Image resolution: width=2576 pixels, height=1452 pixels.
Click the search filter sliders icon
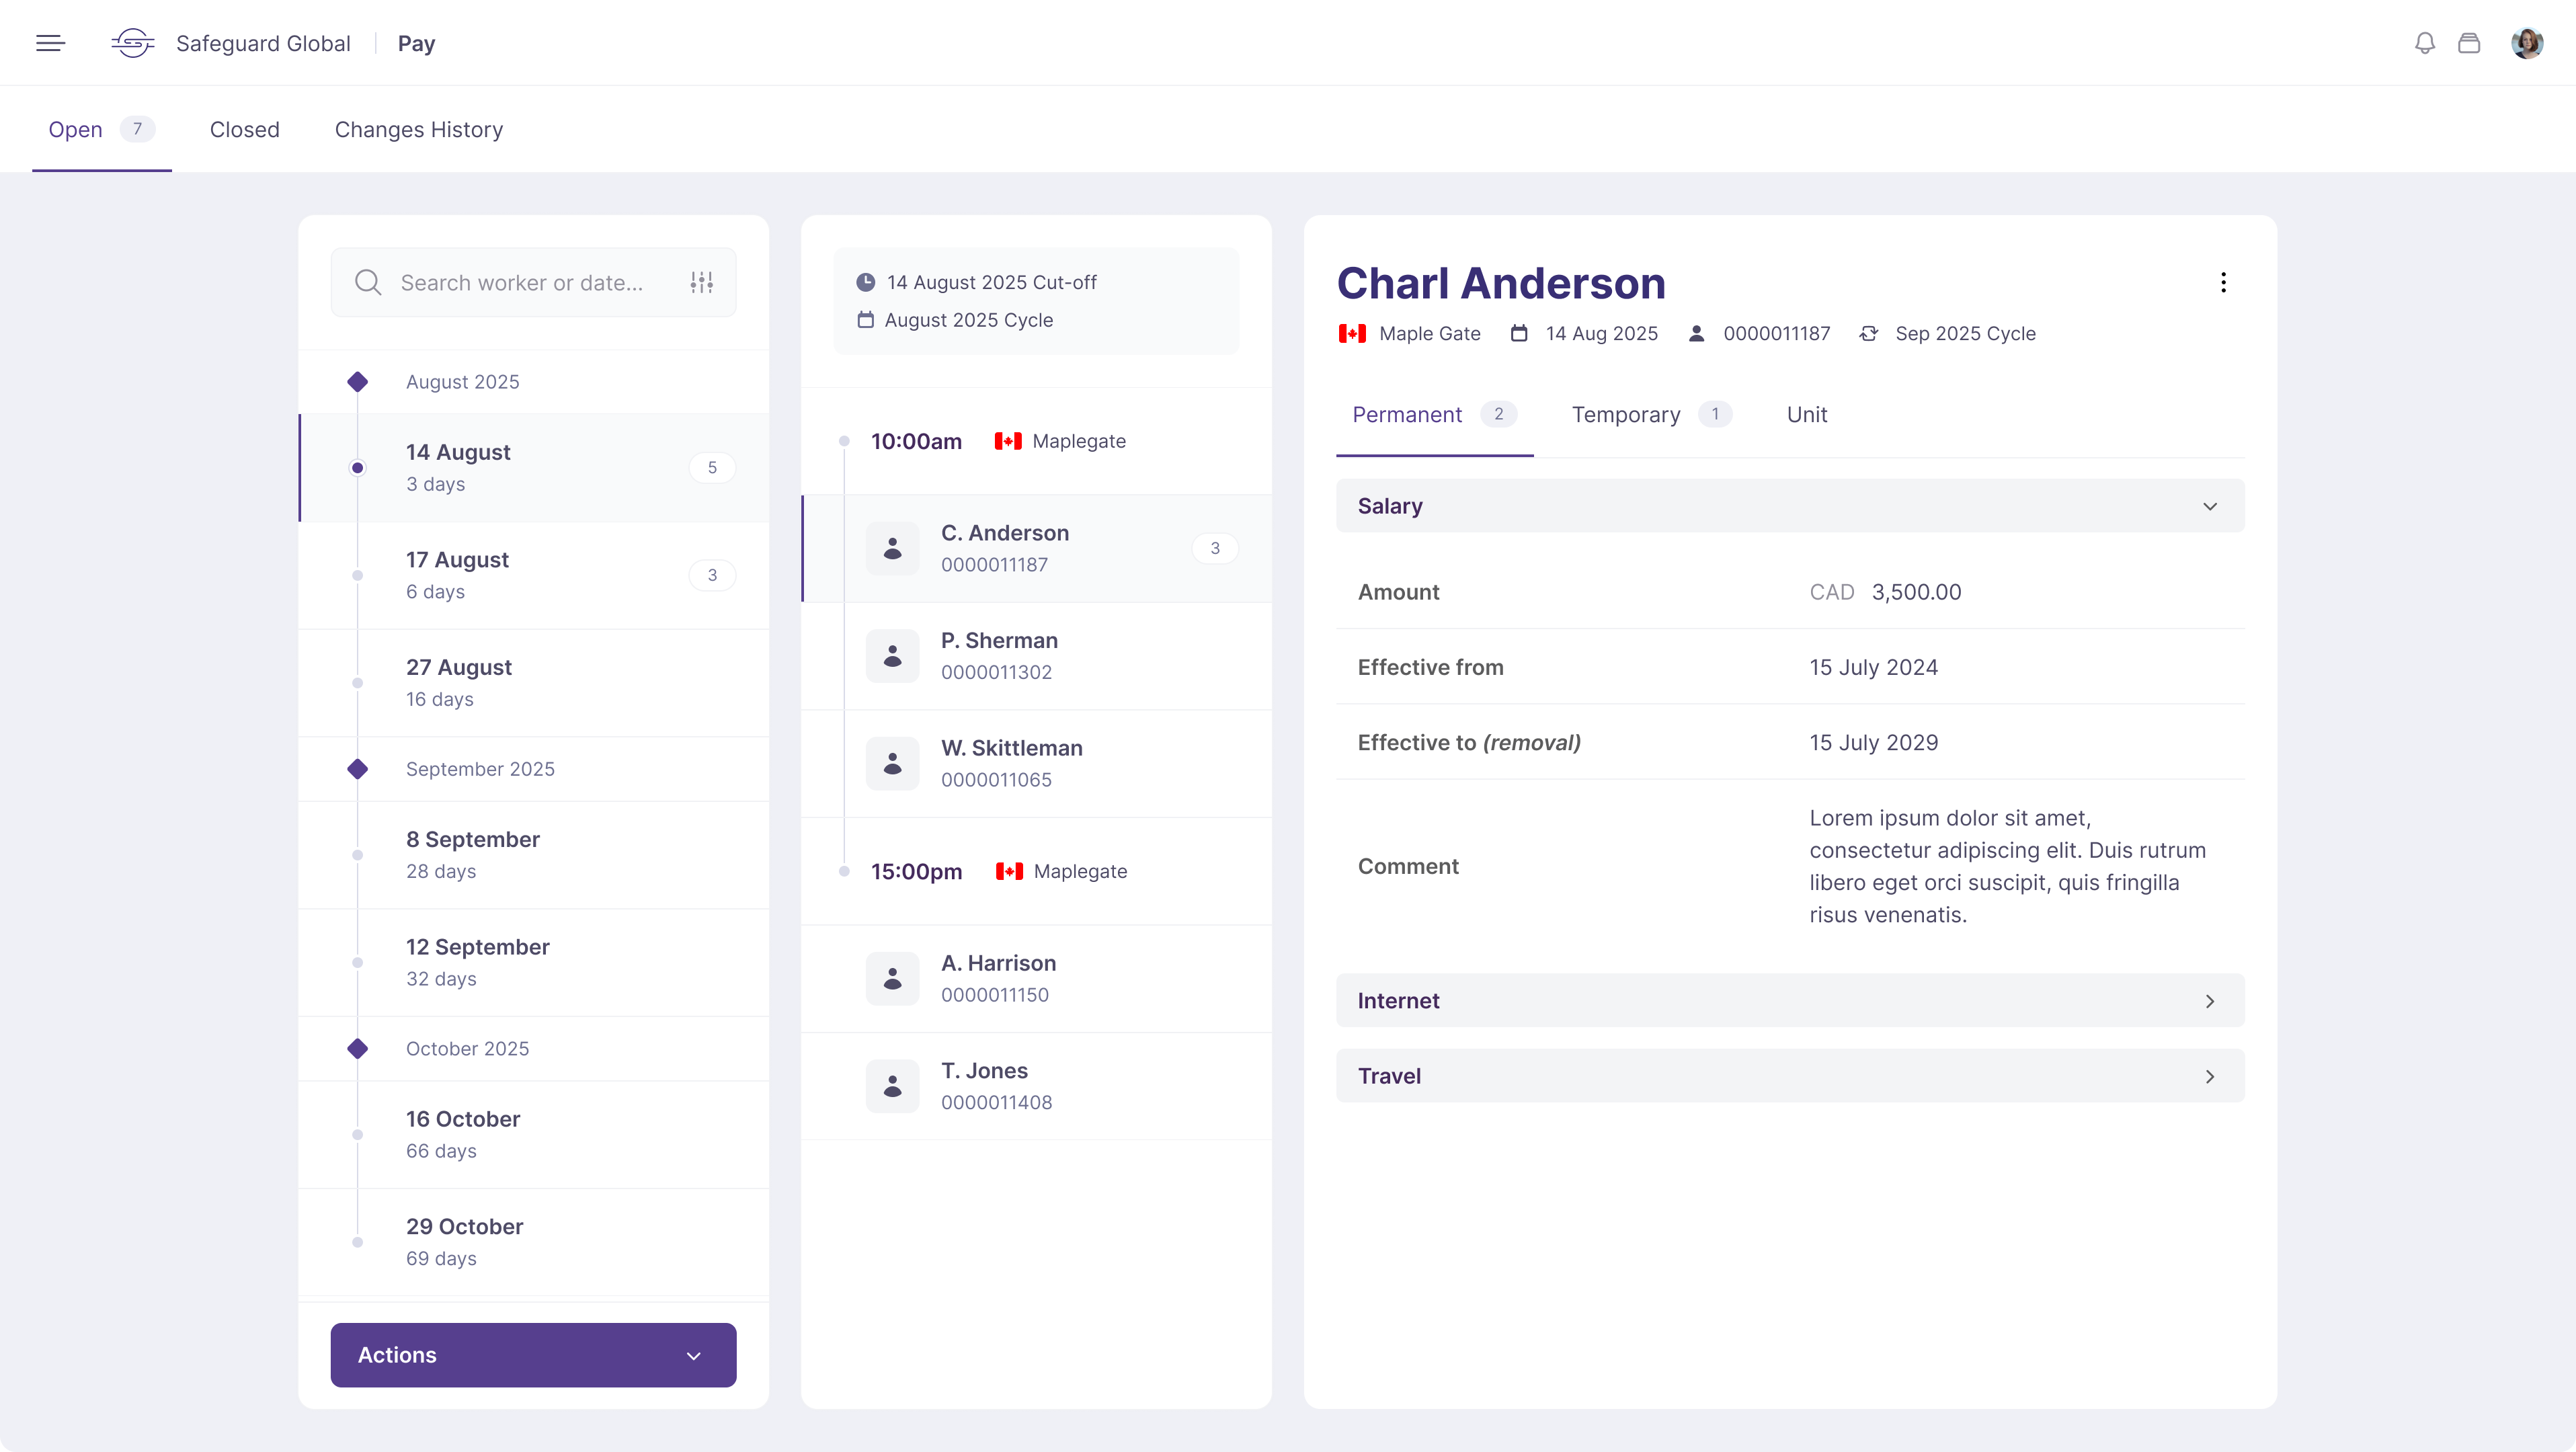point(701,283)
